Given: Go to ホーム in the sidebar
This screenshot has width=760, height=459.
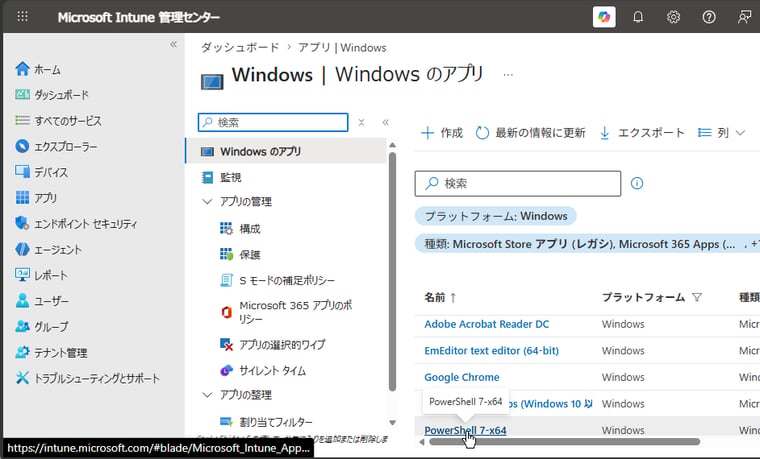Looking at the screenshot, I should click(38, 69).
